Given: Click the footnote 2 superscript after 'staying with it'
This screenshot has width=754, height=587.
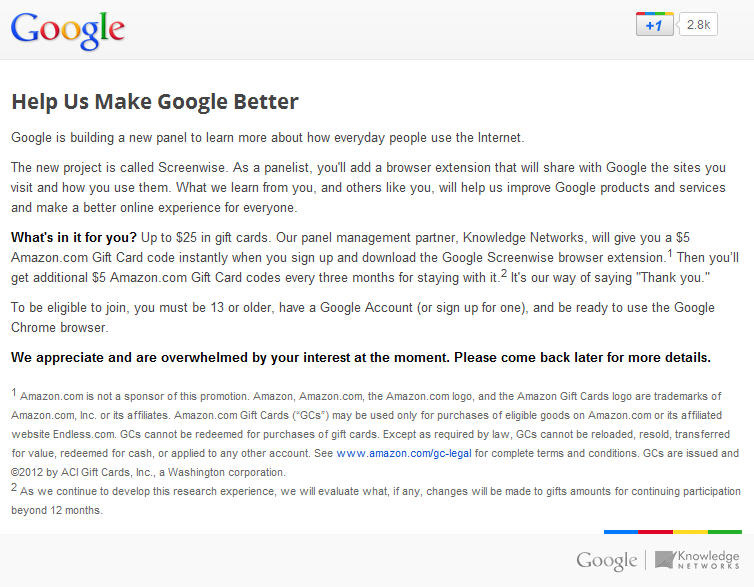Looking at the screenshot, I should [x=503, y=273].
